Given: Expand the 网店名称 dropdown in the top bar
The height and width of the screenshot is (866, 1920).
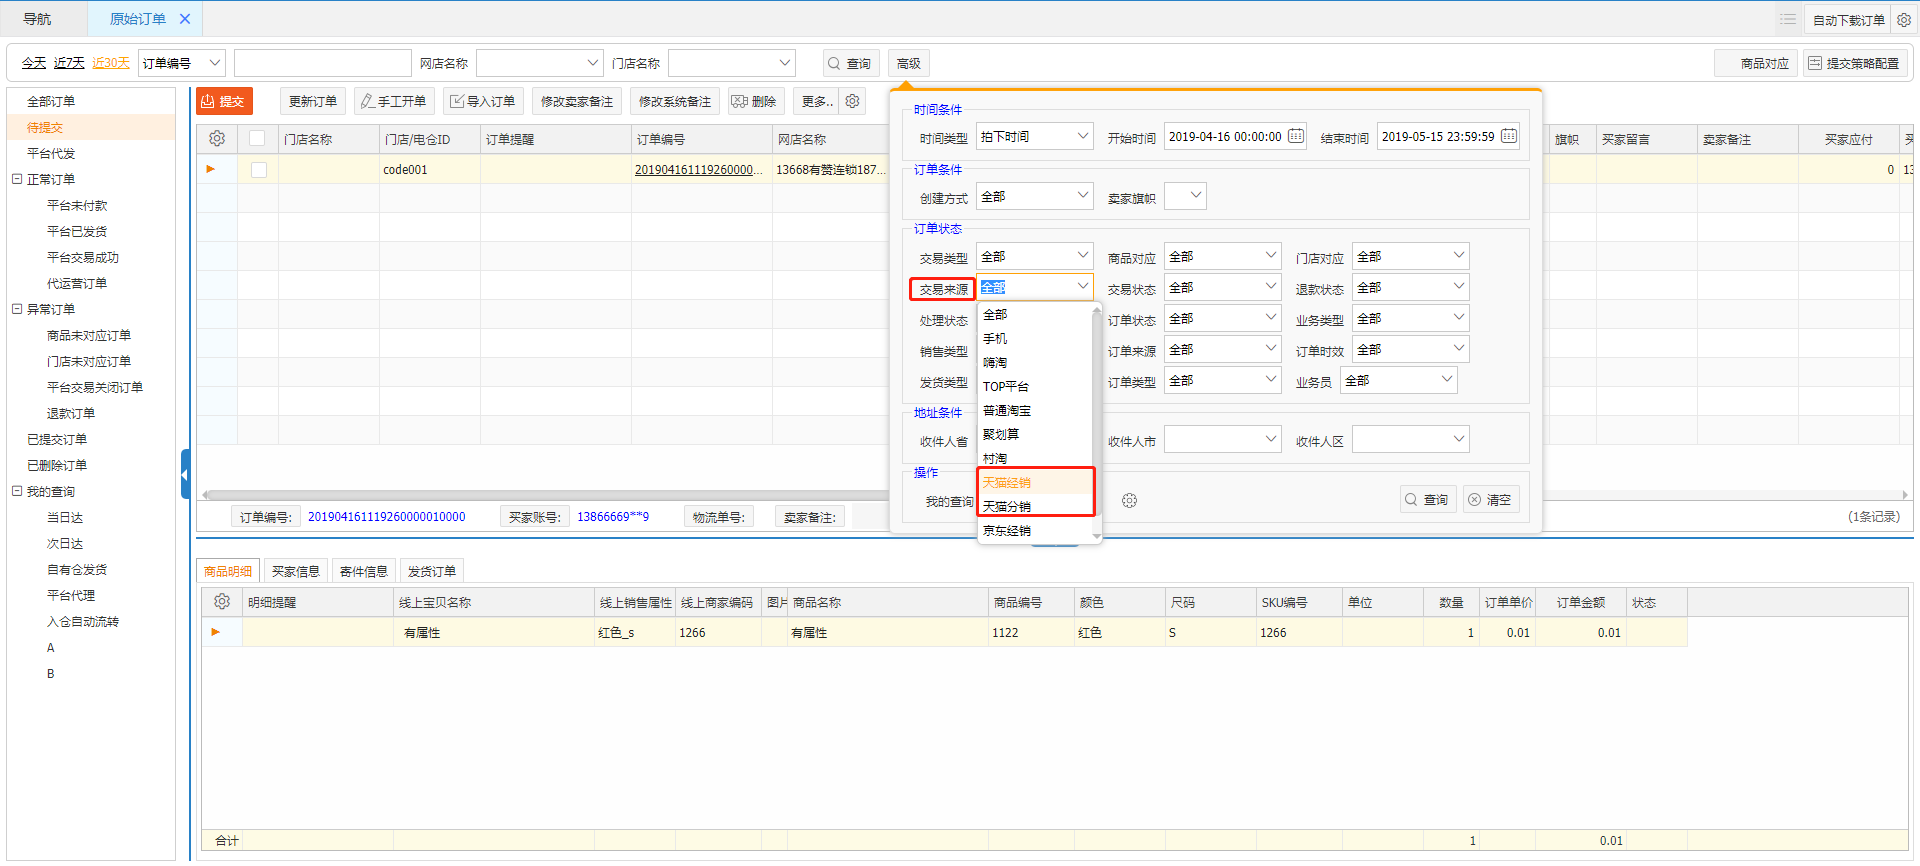Looking at the screenshot, I should (540, 63).
